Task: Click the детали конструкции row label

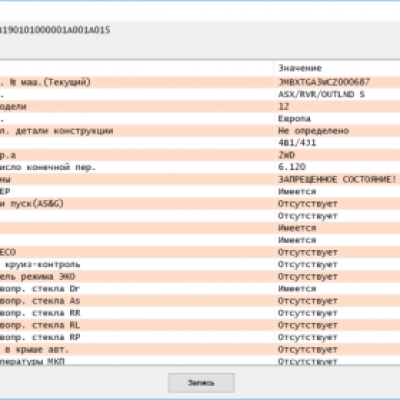Action: click(64, 131)
